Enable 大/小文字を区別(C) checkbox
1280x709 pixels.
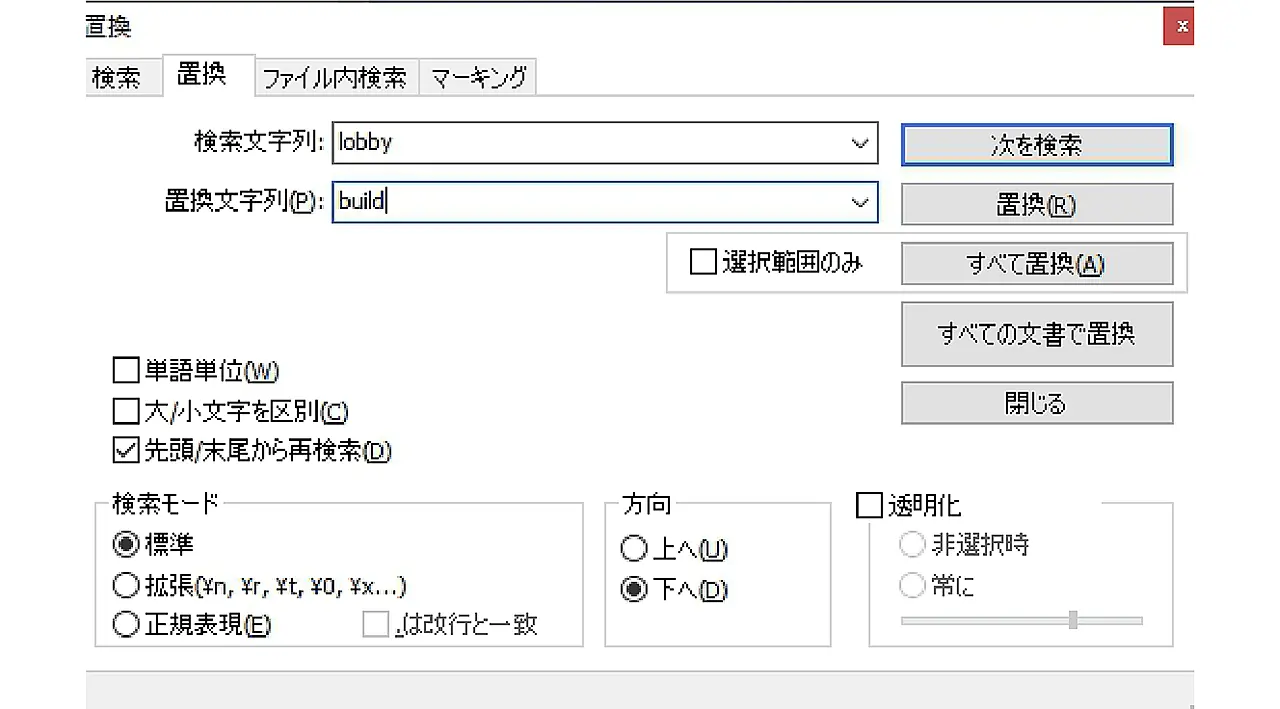click(125, 411)
